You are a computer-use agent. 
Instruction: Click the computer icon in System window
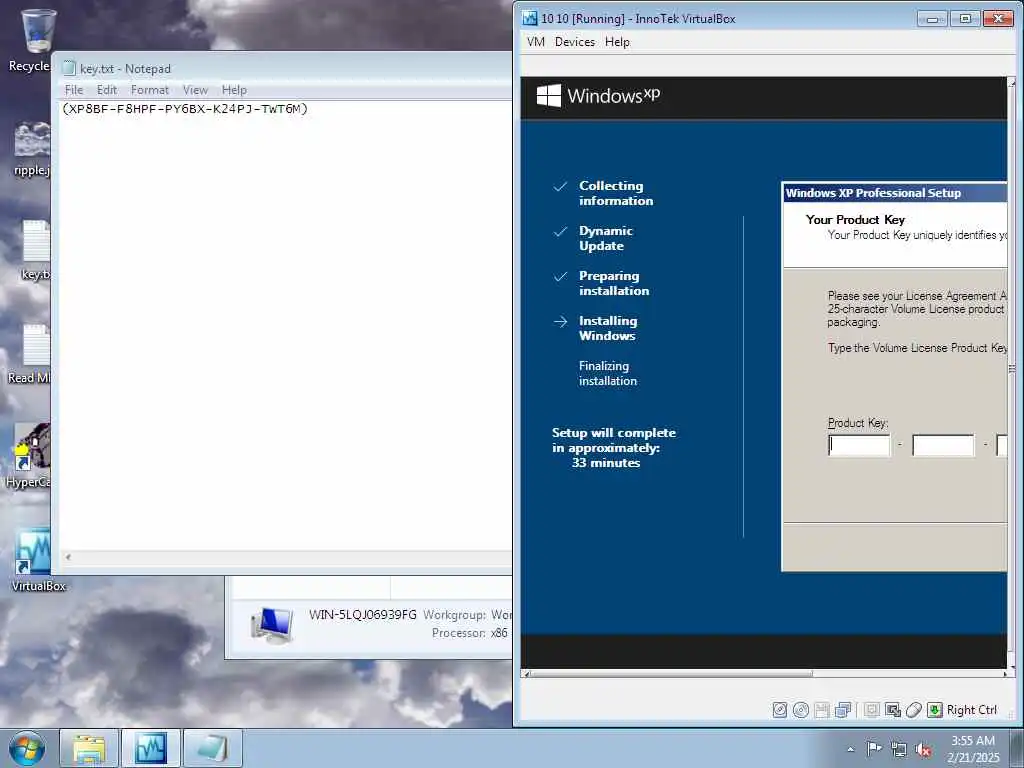[x=272, y=625]
